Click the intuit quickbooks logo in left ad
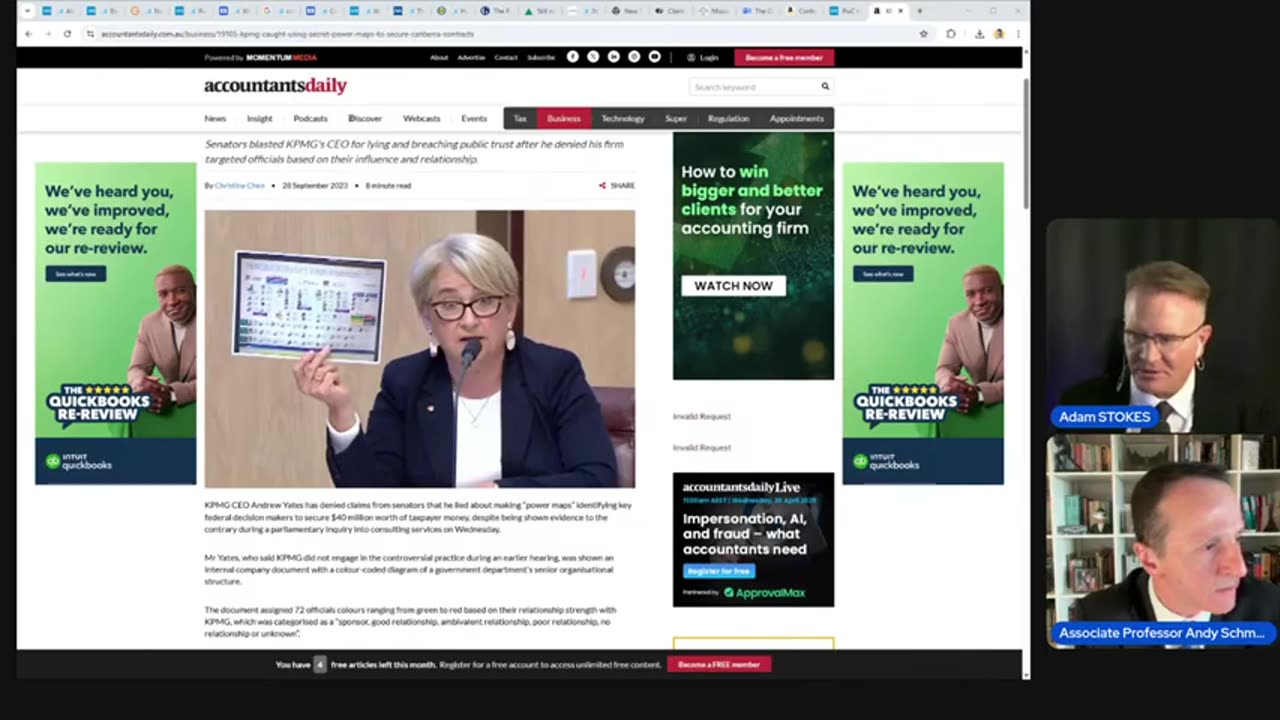The height and width of the screenshot is (720, 1280). click(x=78, y=462)
